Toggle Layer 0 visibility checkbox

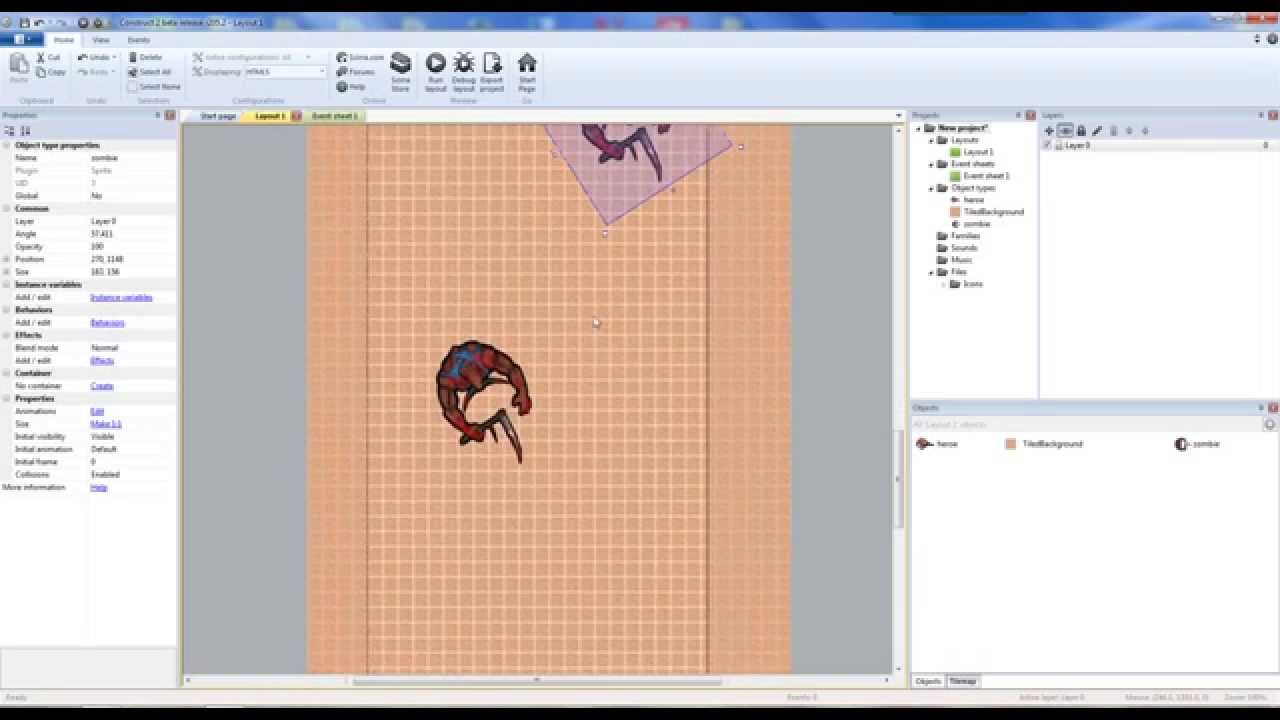pos(1047,145)
